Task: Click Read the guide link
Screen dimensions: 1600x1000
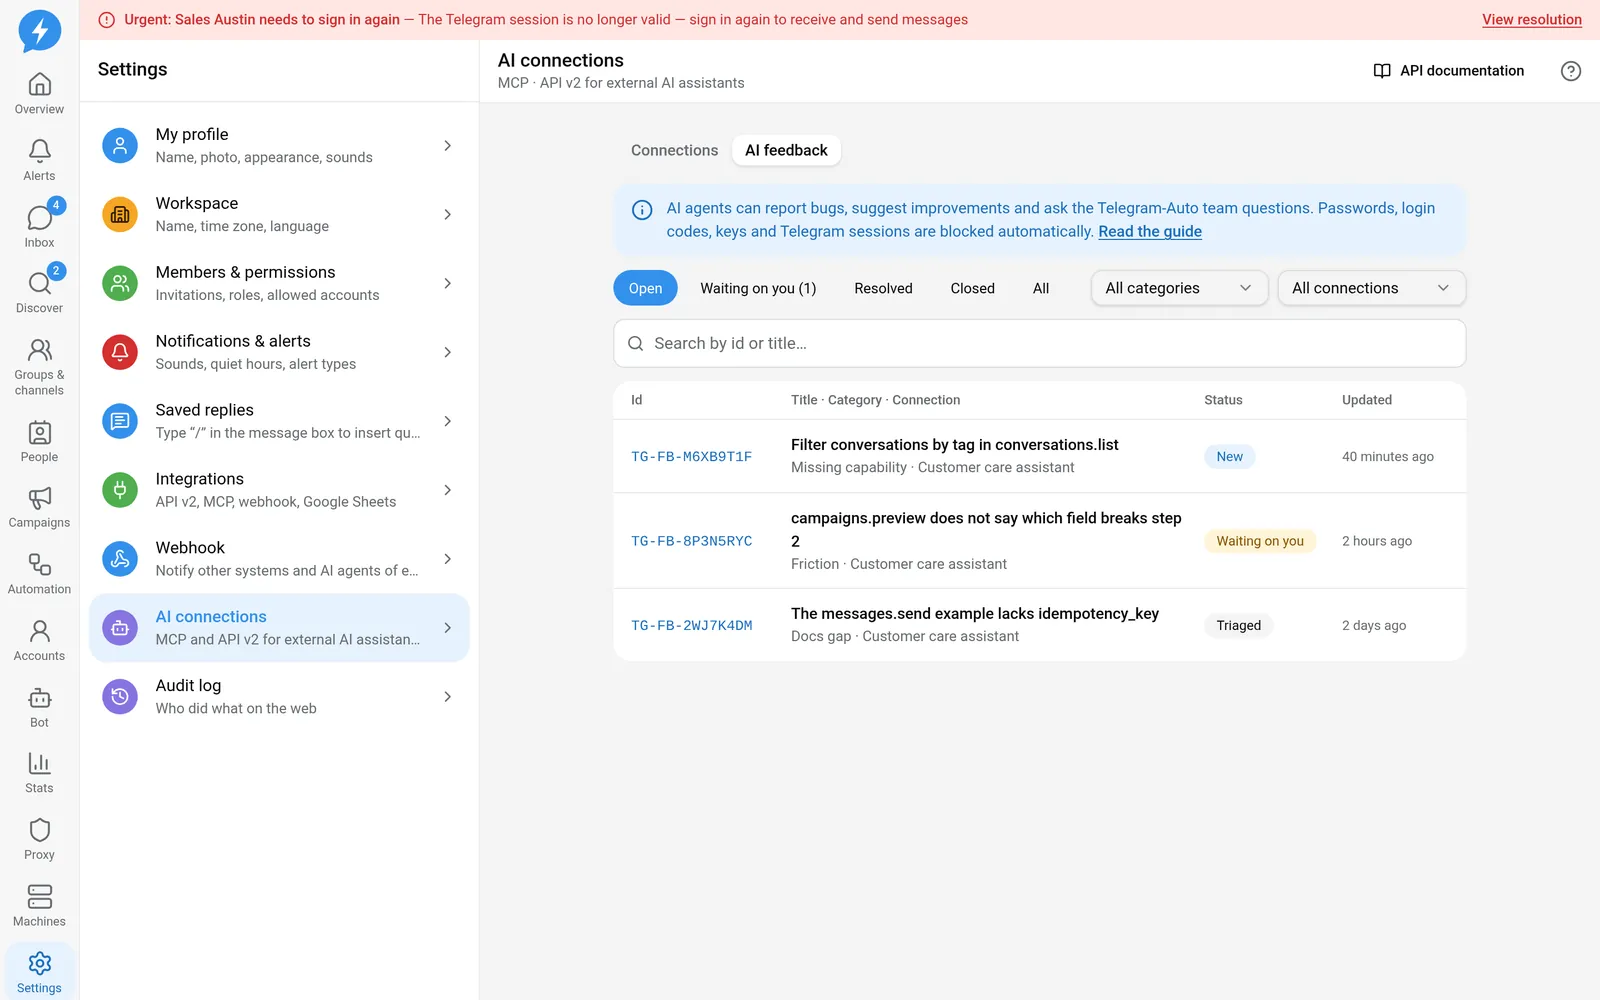Action: pos(1150,231)
